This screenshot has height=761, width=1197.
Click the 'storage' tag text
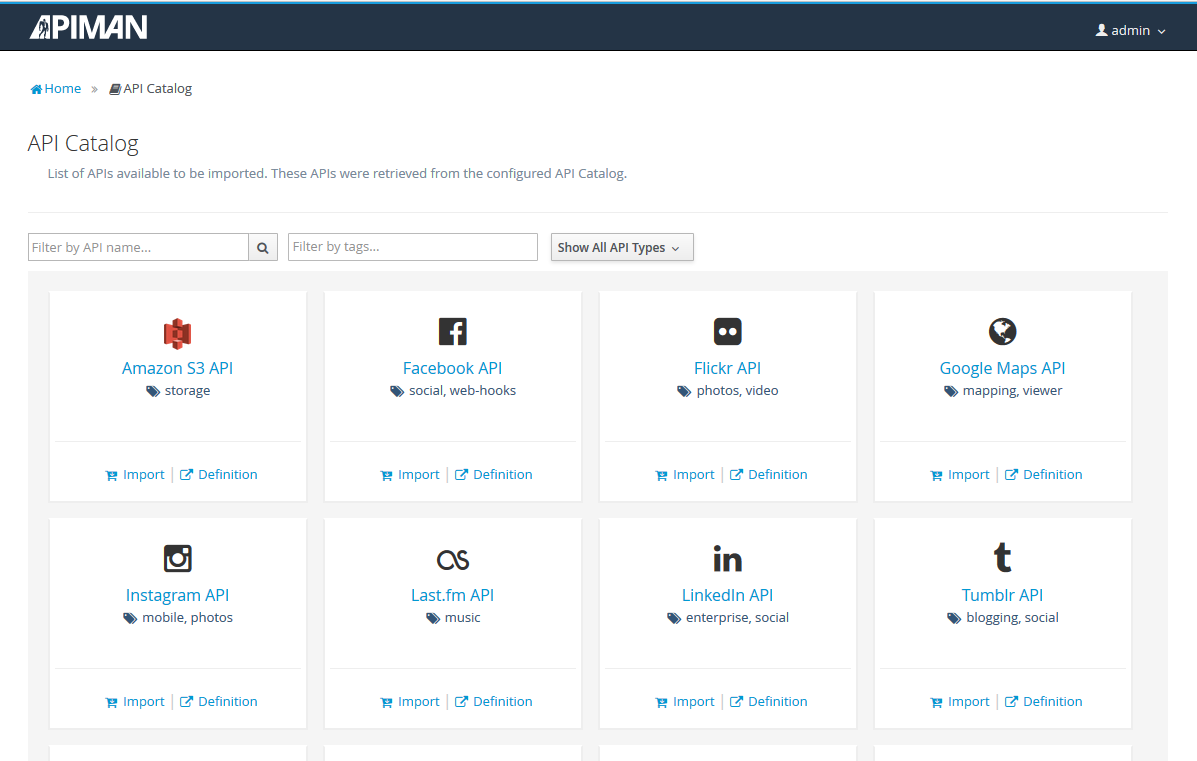tap(187, 391)
